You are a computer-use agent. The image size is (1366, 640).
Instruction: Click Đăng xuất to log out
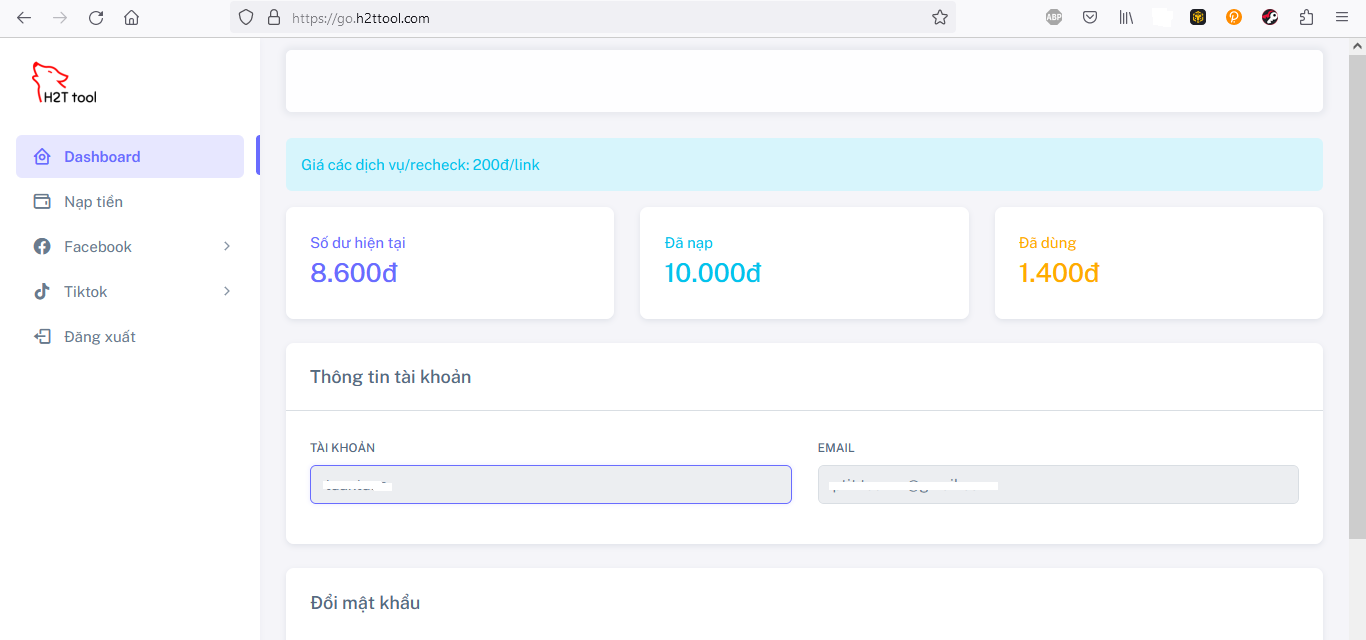pyautogui.click(x=98, y=336)
